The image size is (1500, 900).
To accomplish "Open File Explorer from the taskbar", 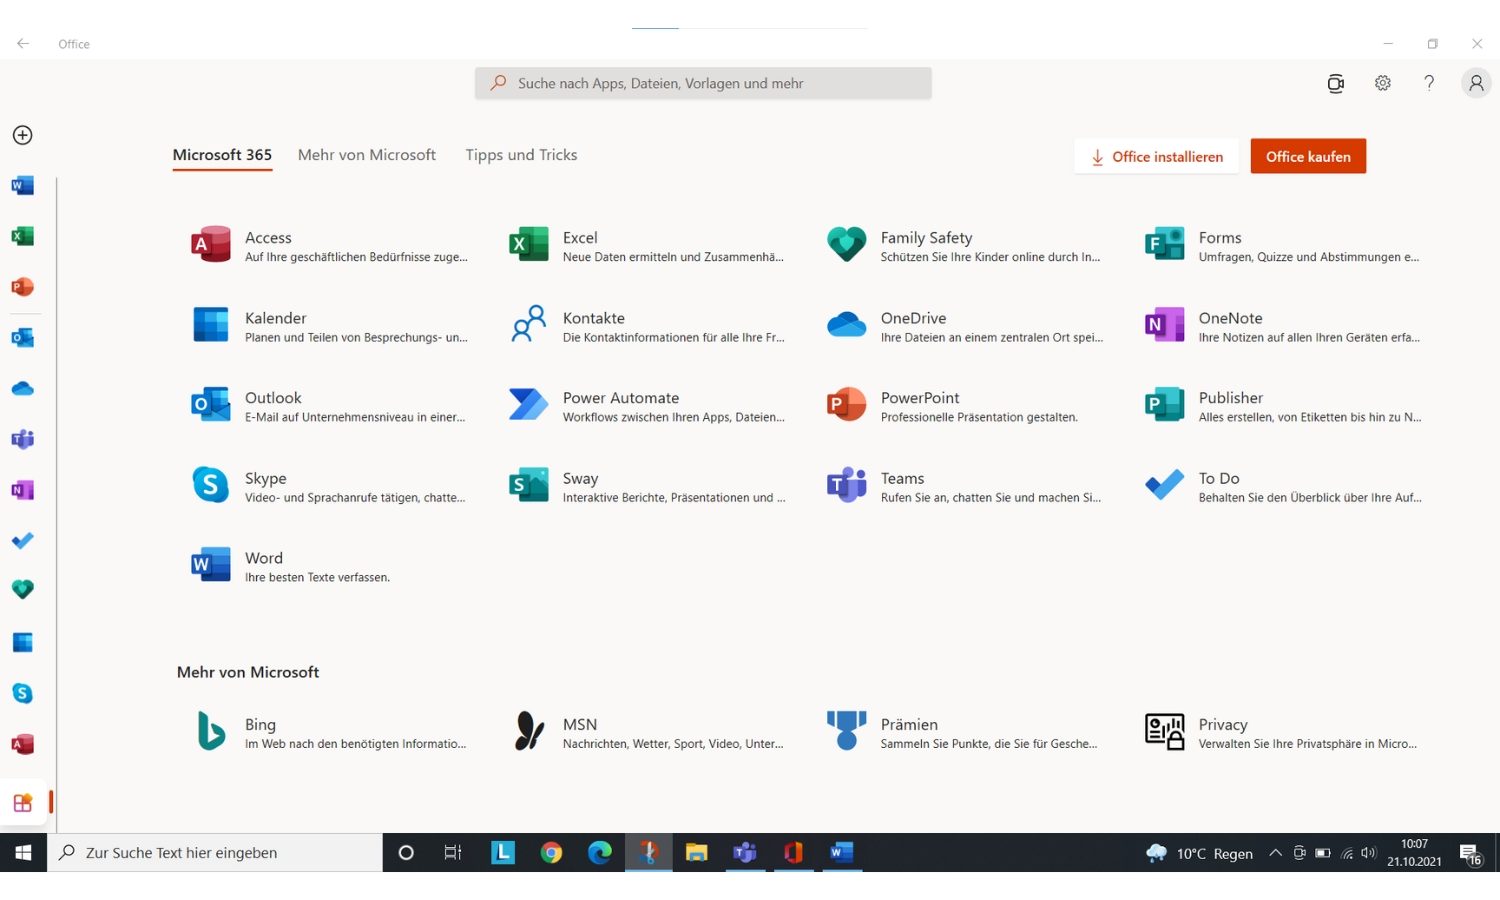I will click(697, 853).
